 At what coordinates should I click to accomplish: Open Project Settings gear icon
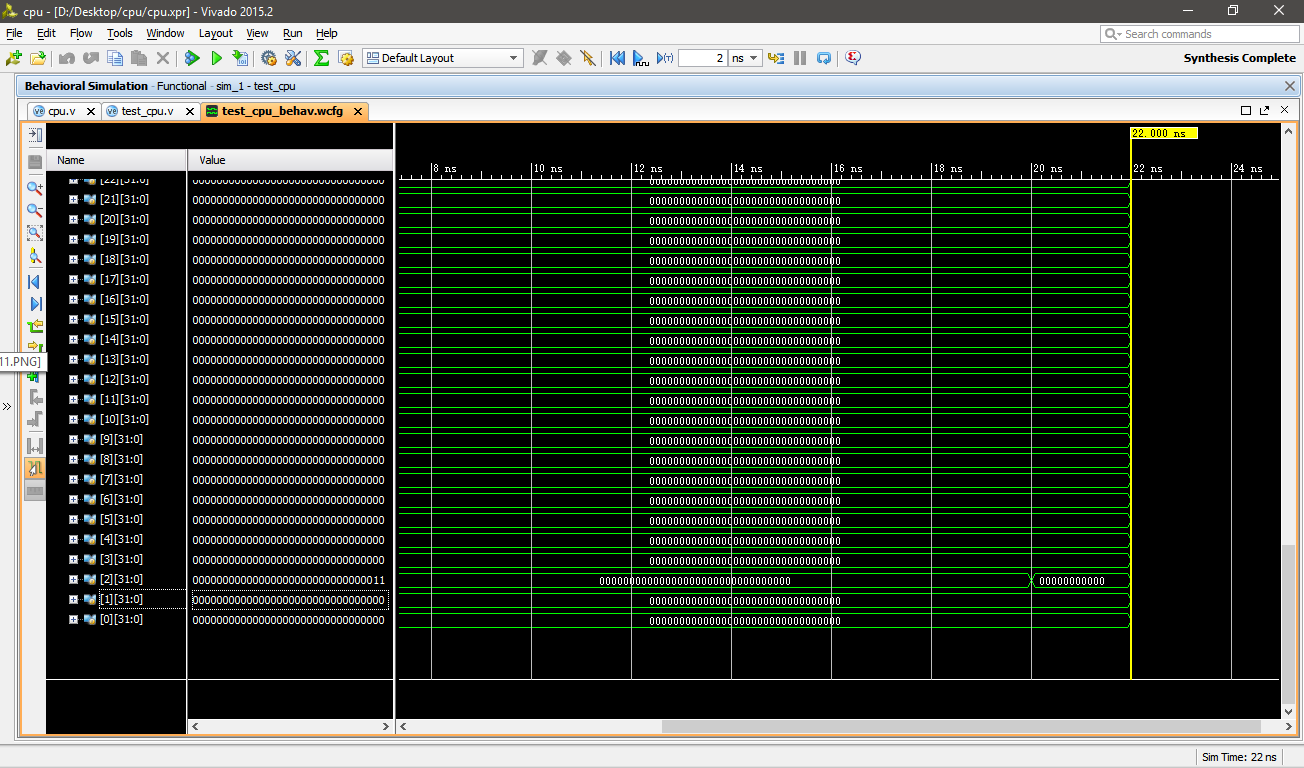click(269, 58)
